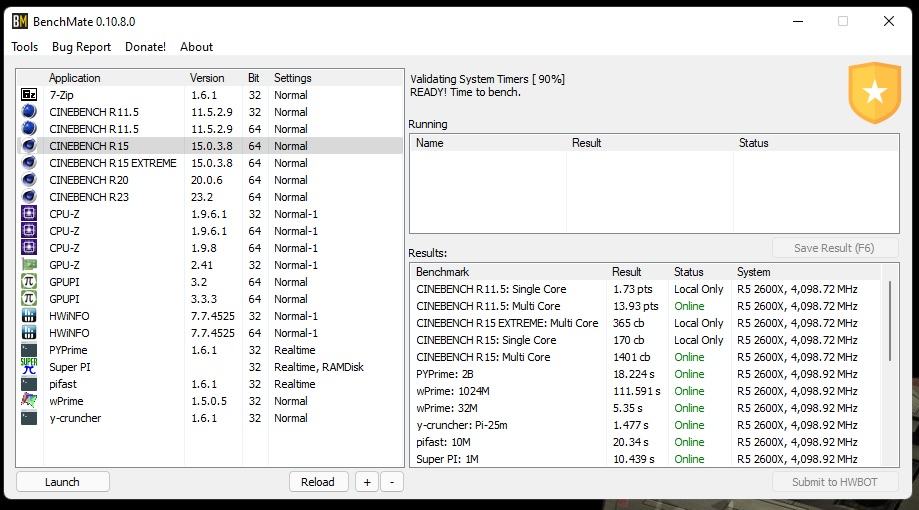Select the pifast: 10M result row
Viewport: 919px width, 510px height.
pos(646,442)
